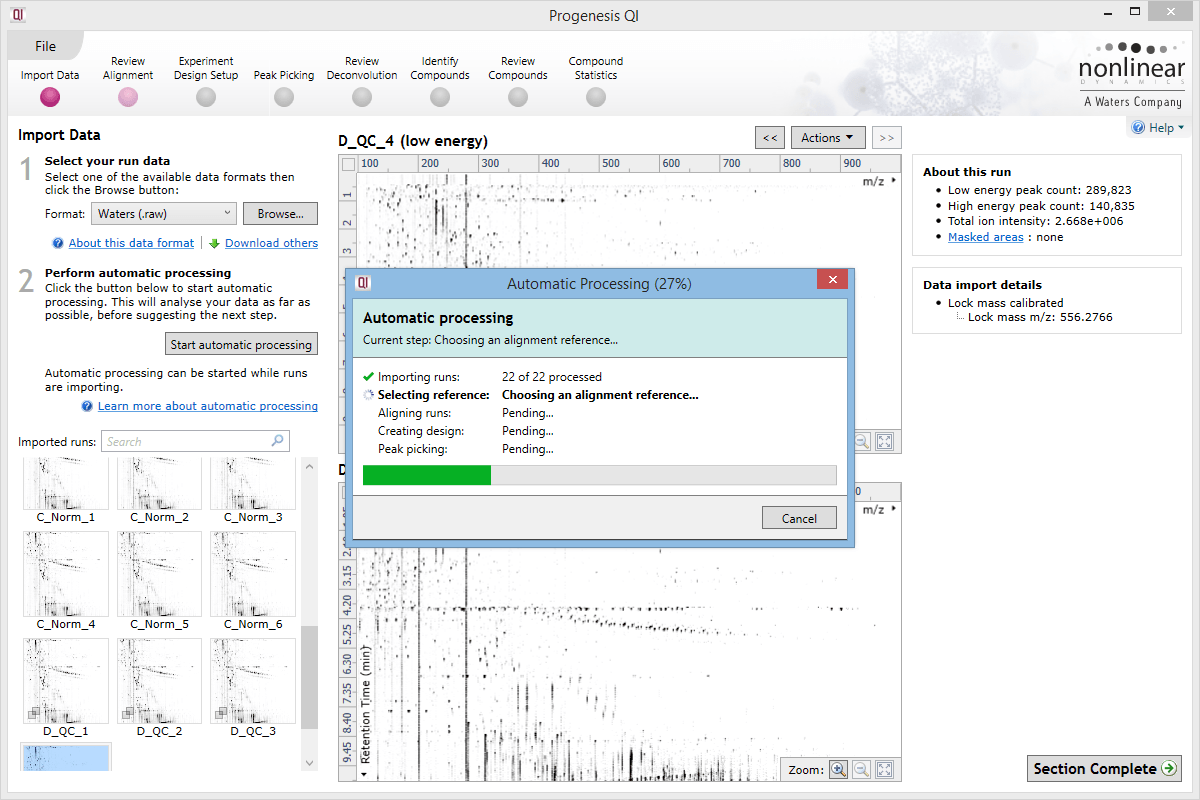Viewport: 1200px width, 800px height.
Task: Open Learn more about automatic processing link
Action: point(208,406)
